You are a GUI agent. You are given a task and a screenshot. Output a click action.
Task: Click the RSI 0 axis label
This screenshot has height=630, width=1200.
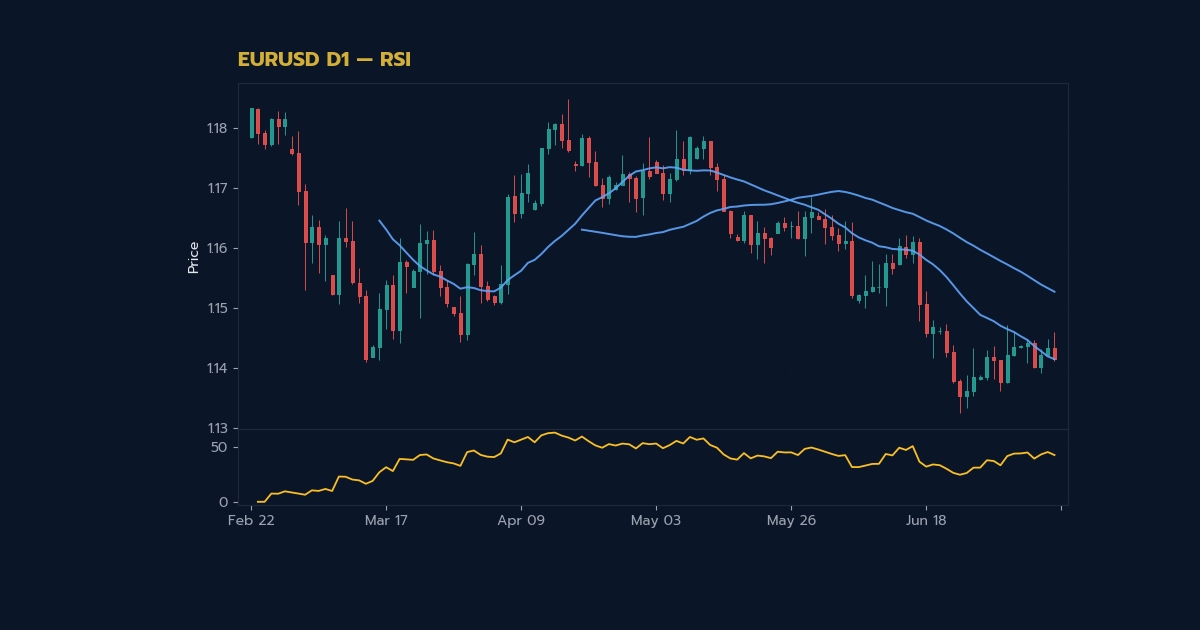pyautogui.click(x=223, y=502)
